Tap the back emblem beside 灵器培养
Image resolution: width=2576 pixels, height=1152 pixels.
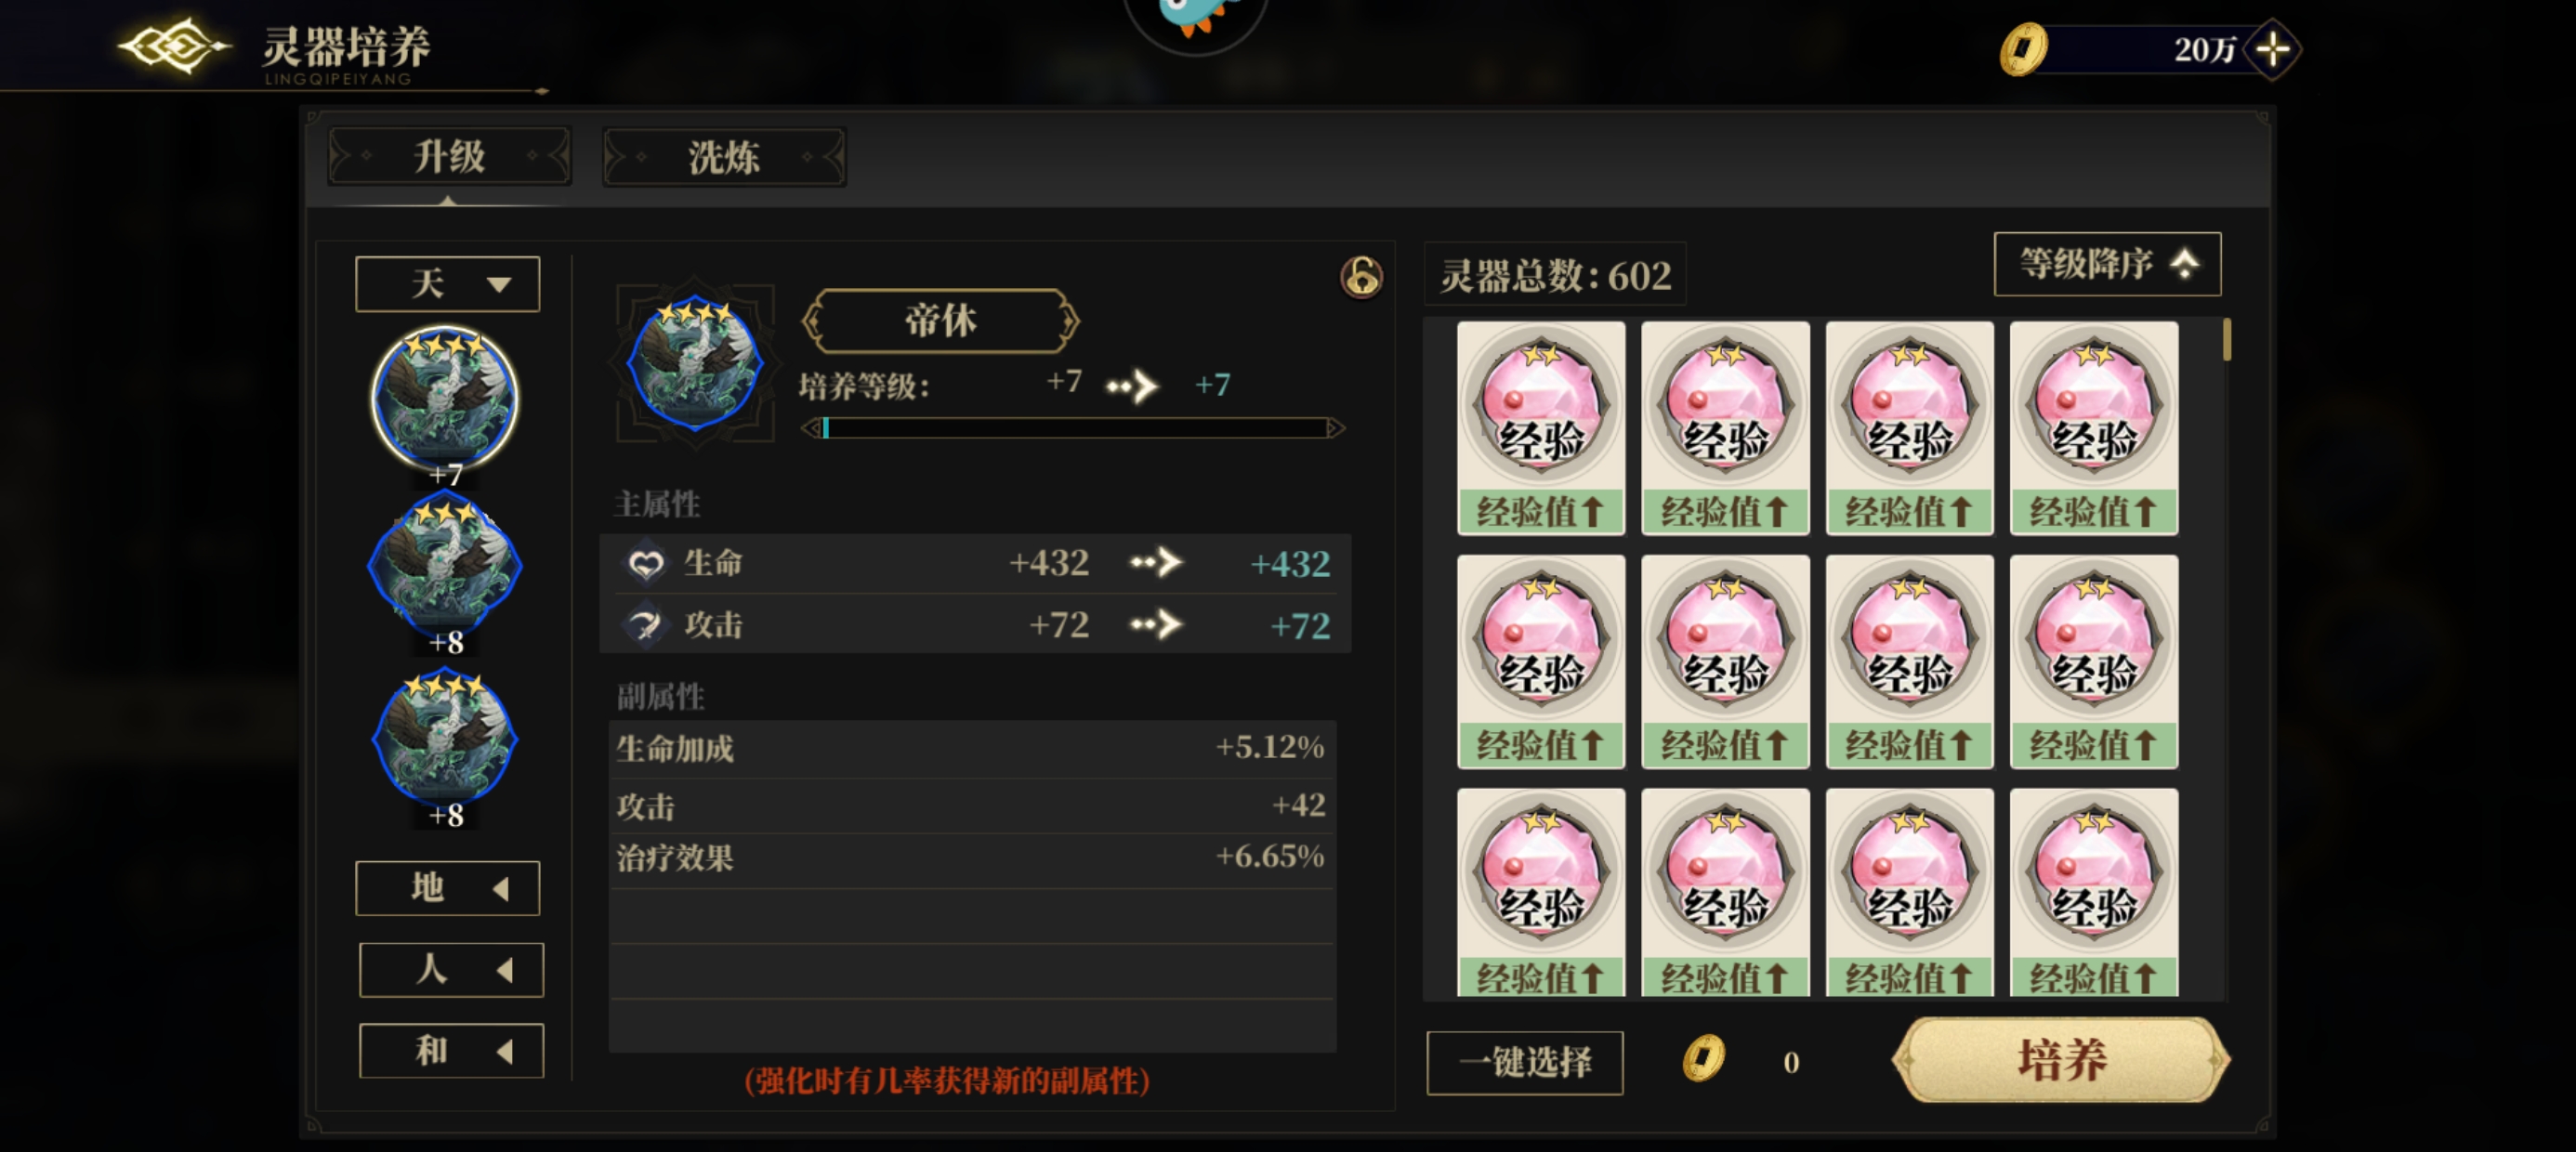click(x=174, y=46)
